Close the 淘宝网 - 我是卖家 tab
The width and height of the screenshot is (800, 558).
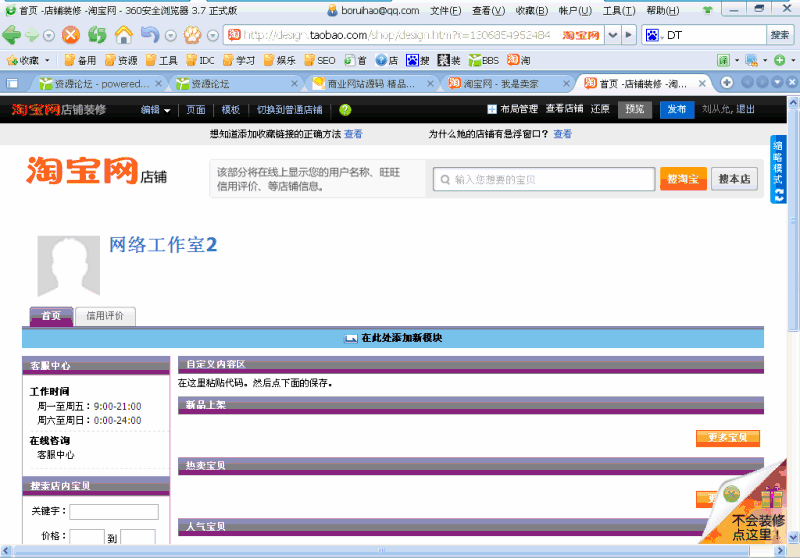(x=566, y=83)
